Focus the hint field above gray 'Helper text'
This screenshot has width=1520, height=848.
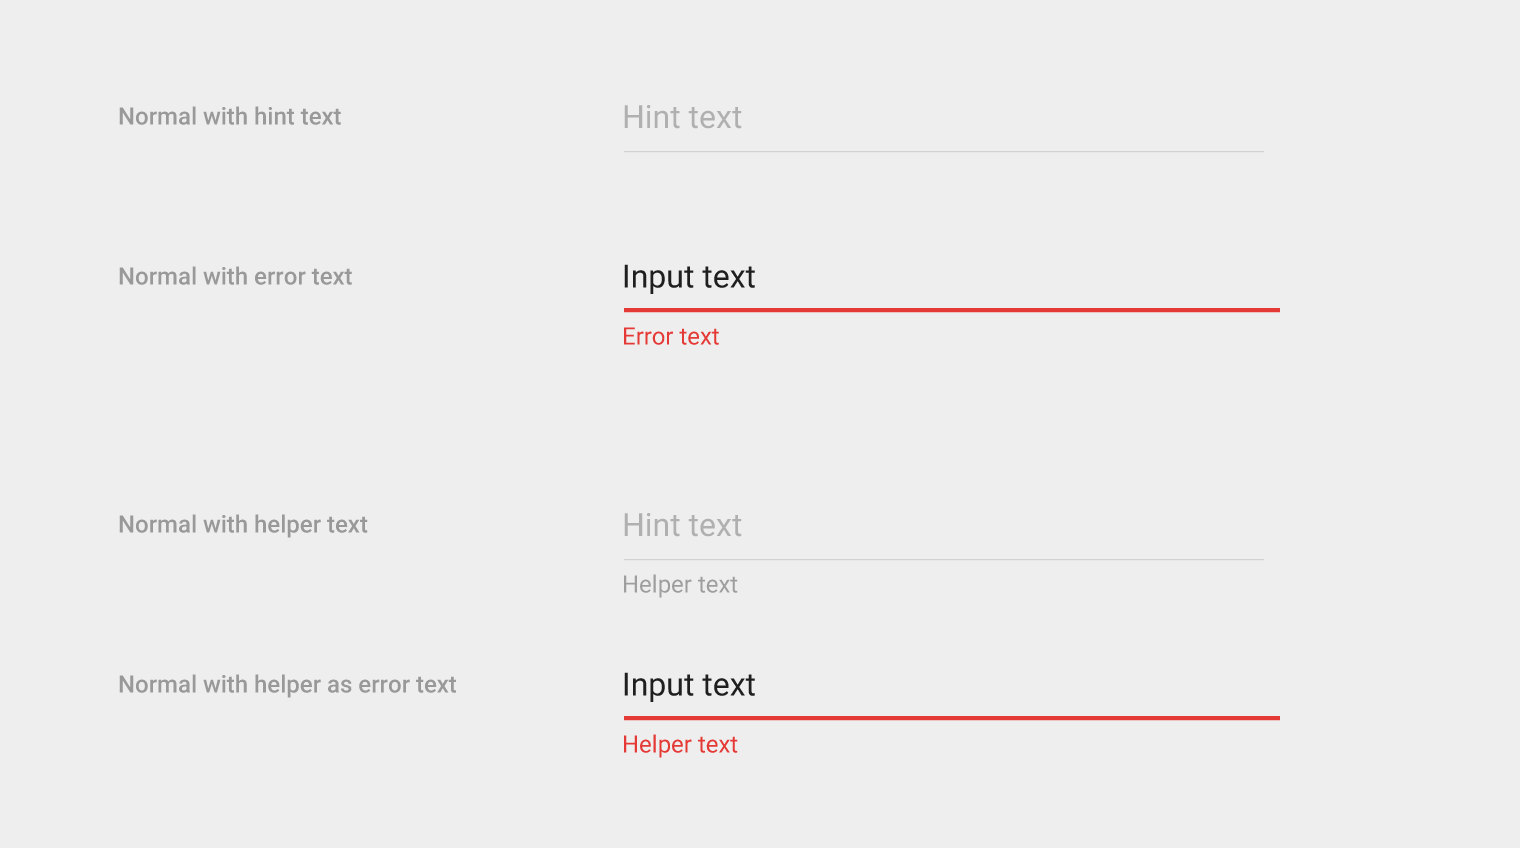pyautogui.click(x=942, y=526)
